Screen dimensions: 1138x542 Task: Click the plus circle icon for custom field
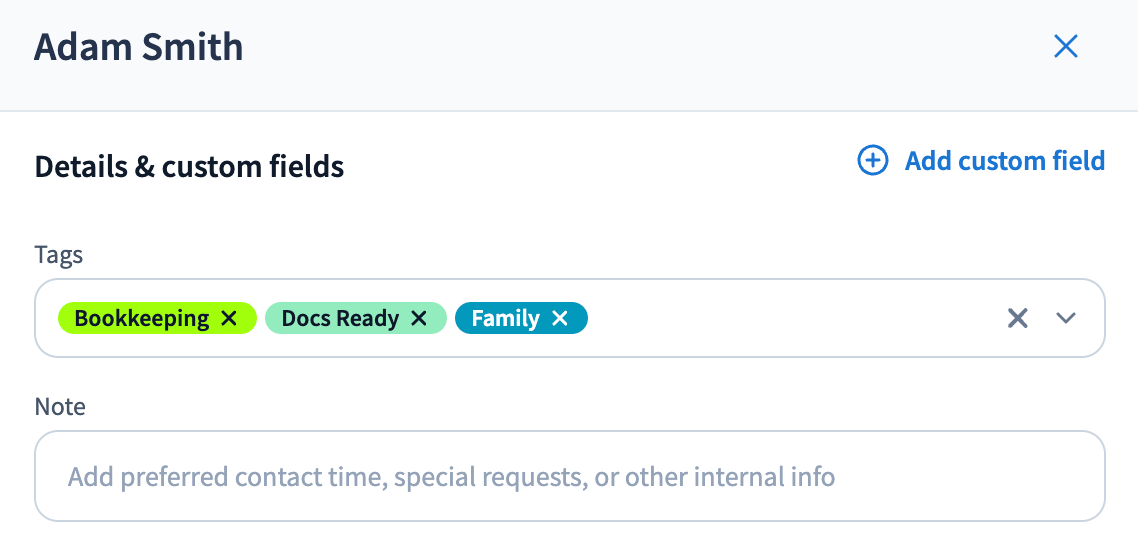873,161
